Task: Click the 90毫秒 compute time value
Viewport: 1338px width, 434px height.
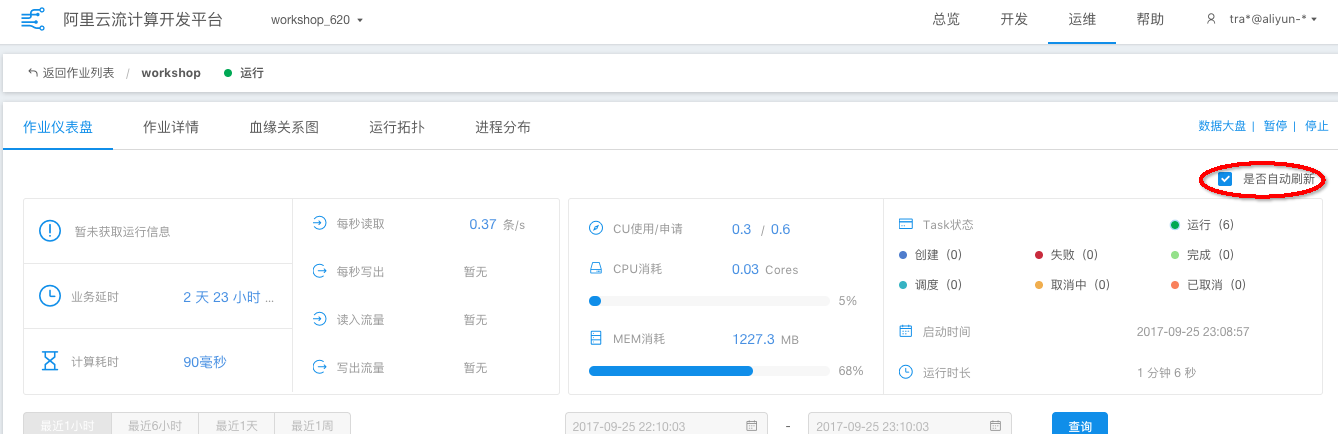Action: (205, 362)
